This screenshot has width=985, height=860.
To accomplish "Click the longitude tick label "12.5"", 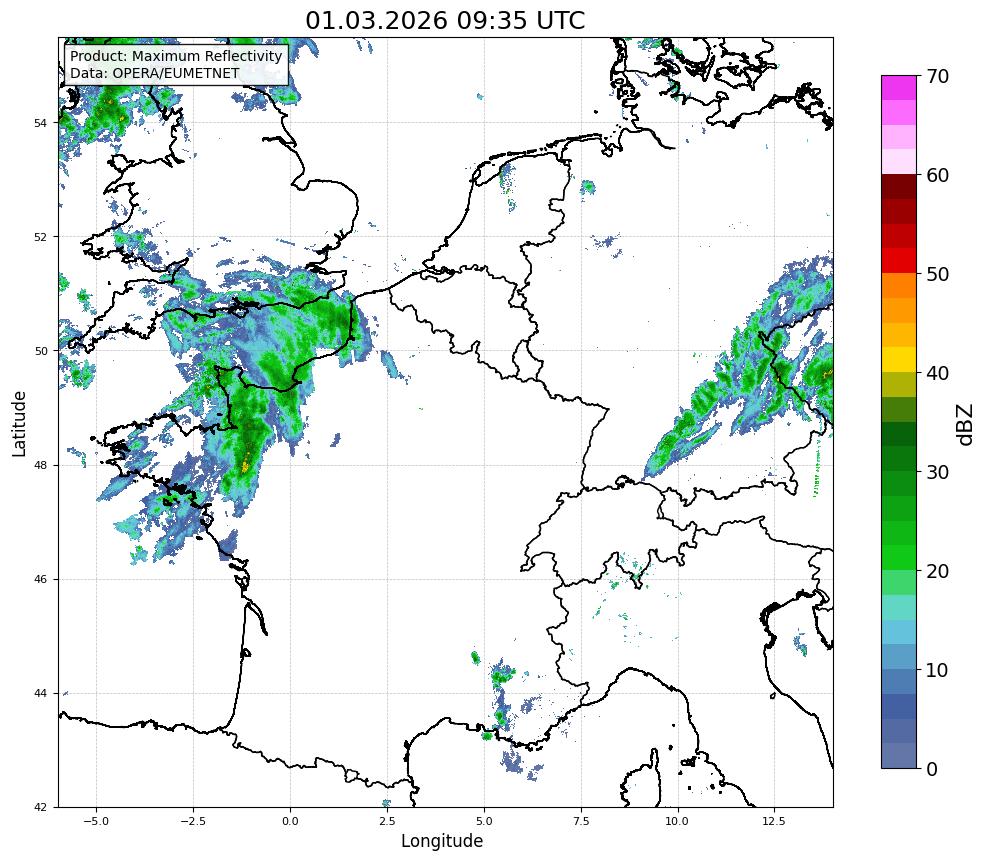I will (x=775, y=821).
